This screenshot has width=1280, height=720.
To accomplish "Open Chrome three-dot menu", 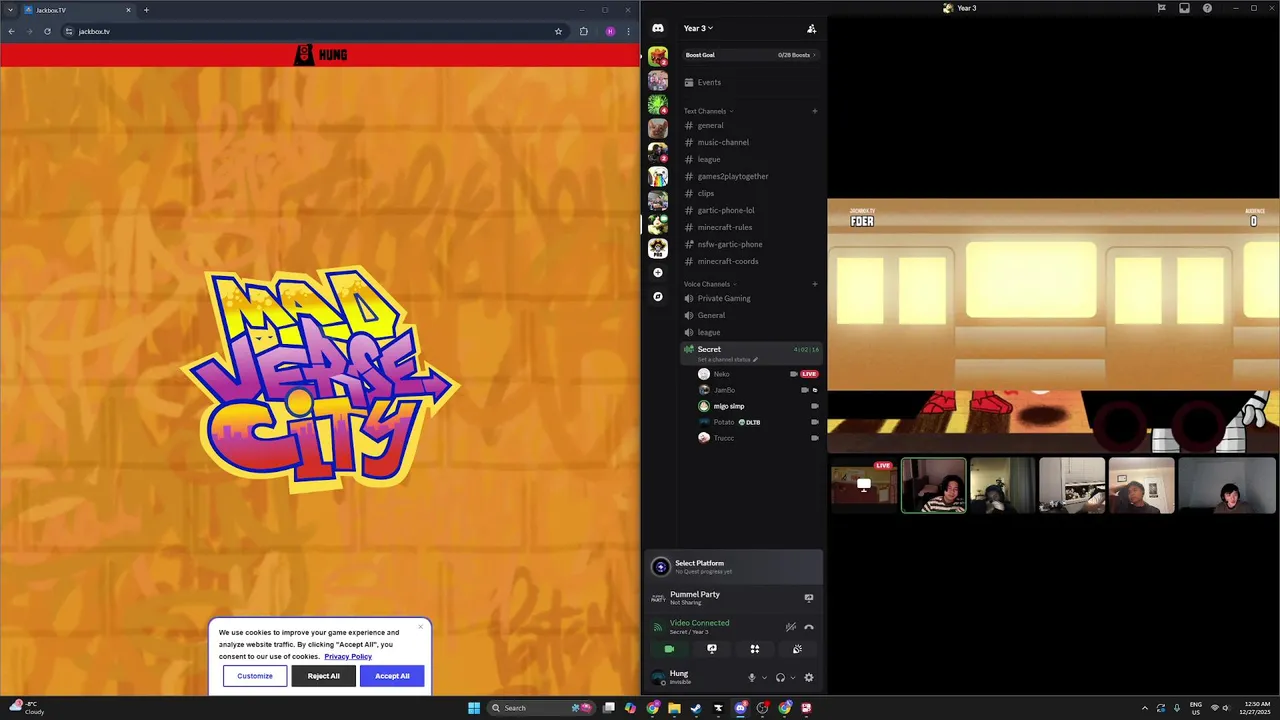I will (628, 31).
